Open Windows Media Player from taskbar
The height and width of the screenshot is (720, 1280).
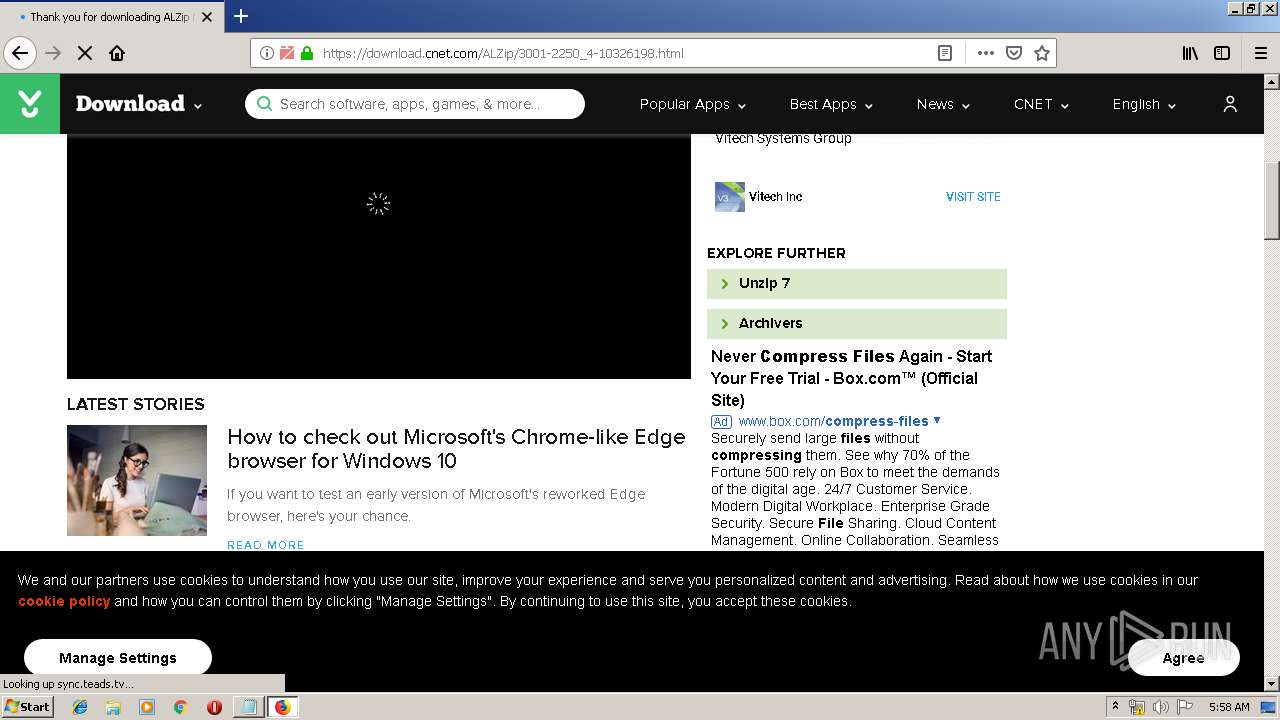[147, 707]
